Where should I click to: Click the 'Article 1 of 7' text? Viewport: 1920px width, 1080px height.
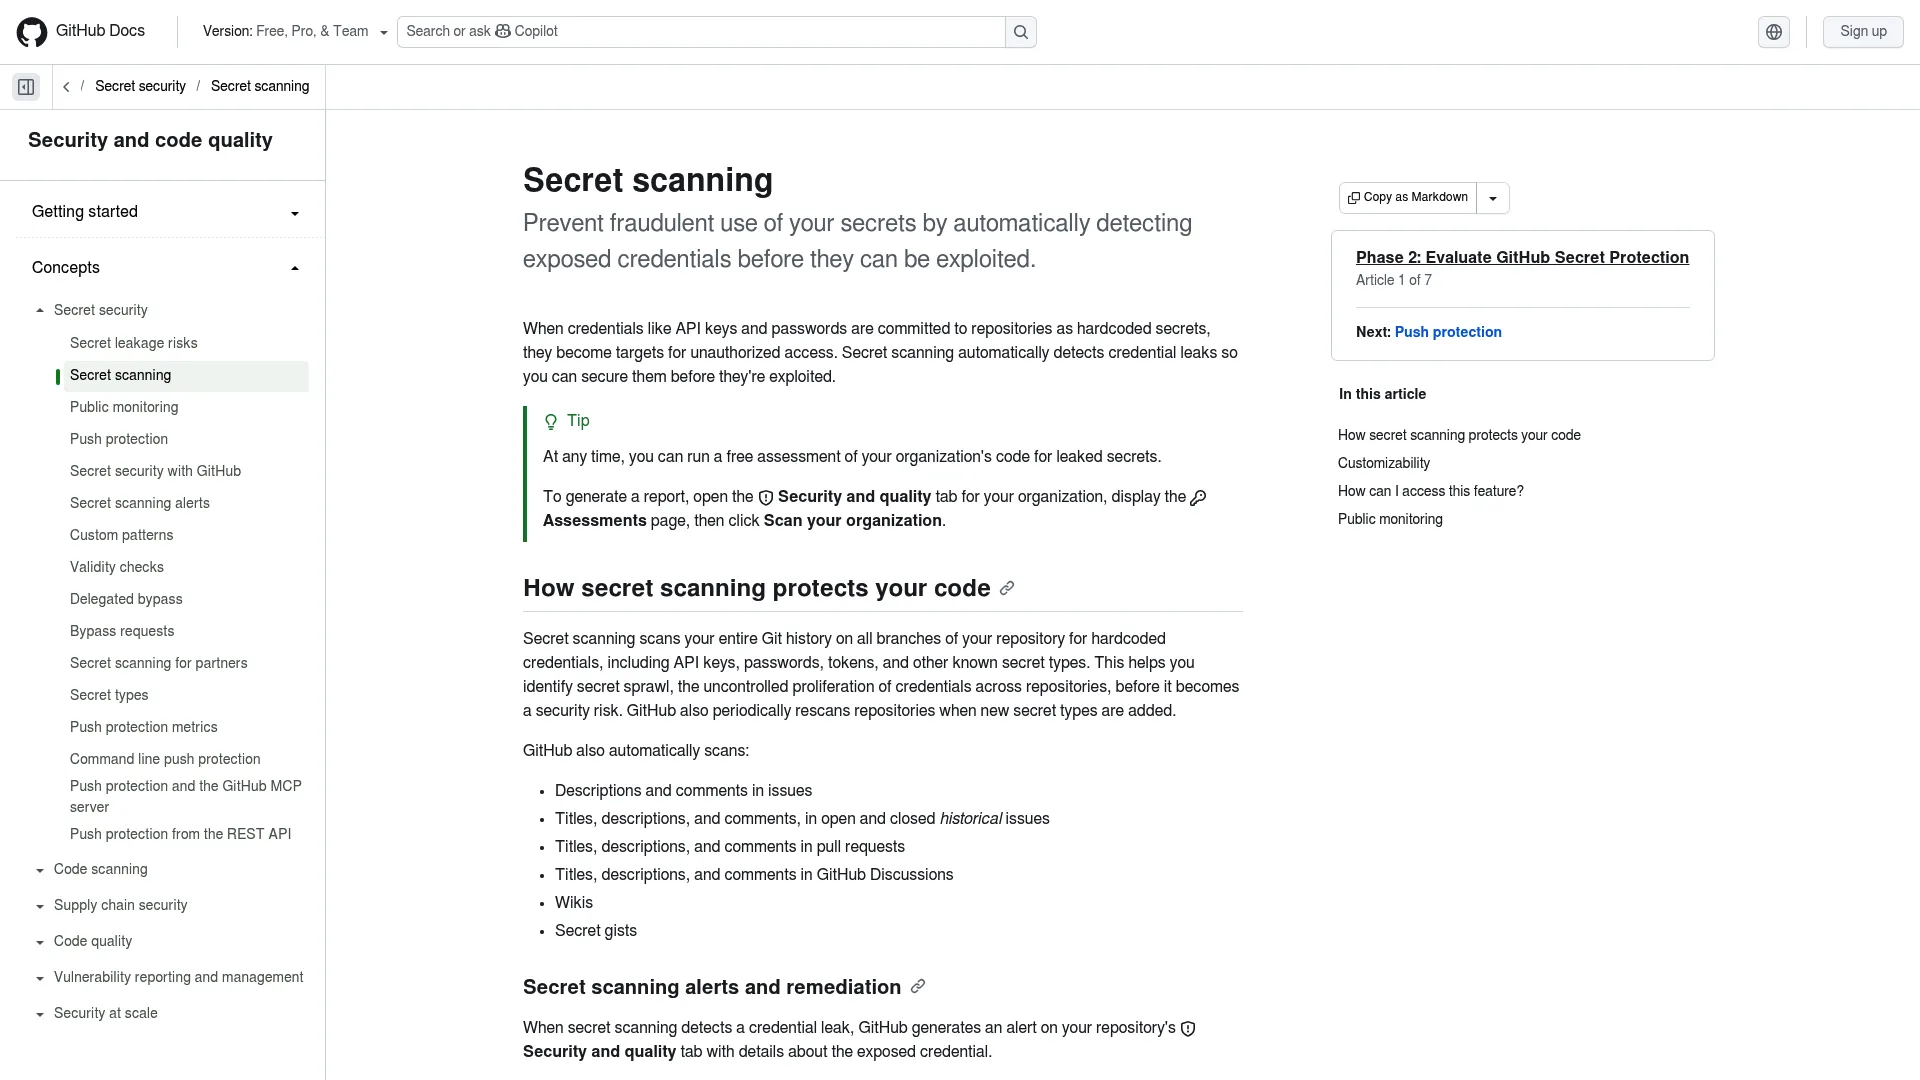point(1394,280)
